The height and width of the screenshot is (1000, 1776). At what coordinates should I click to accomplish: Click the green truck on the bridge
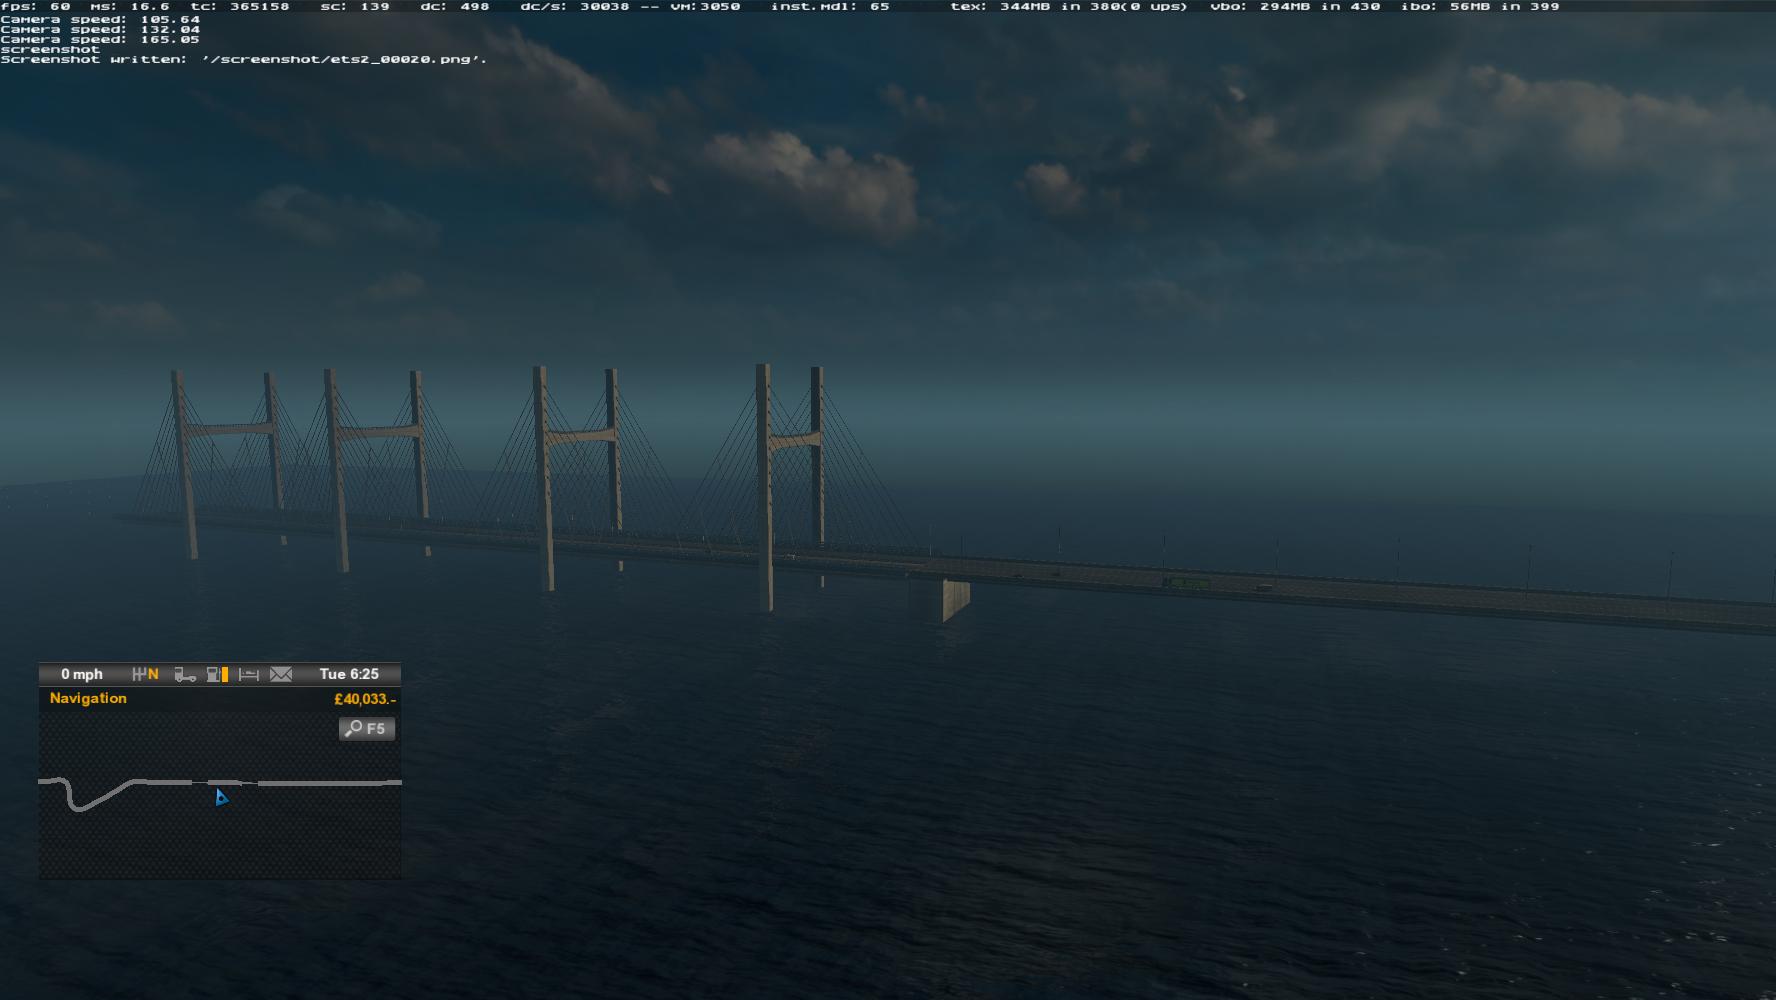click(1186, 582)
